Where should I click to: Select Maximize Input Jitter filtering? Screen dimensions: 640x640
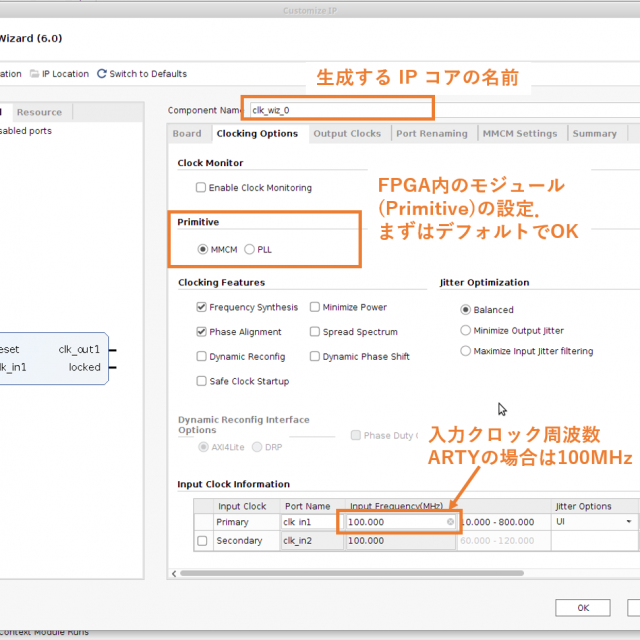466,351
